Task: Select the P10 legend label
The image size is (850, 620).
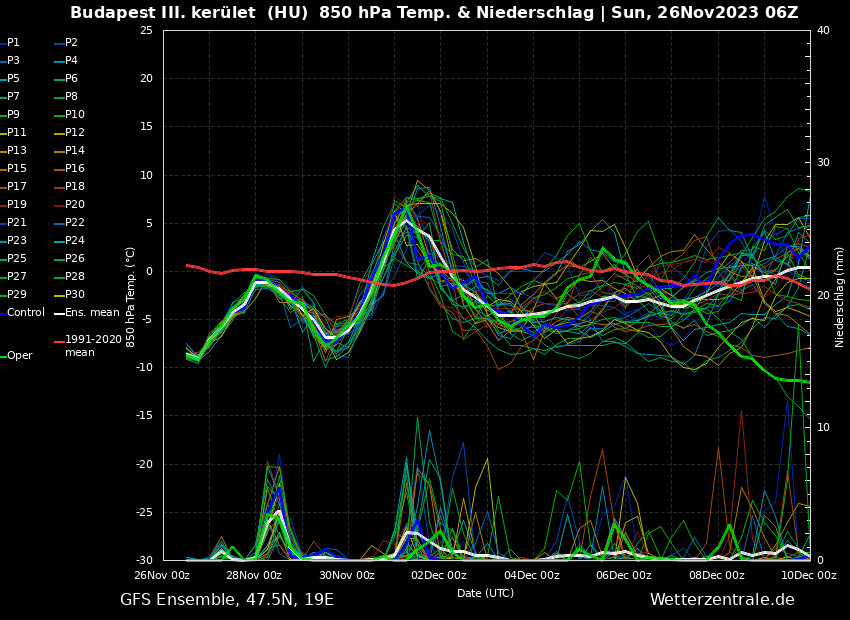Action: pos(75,115)
